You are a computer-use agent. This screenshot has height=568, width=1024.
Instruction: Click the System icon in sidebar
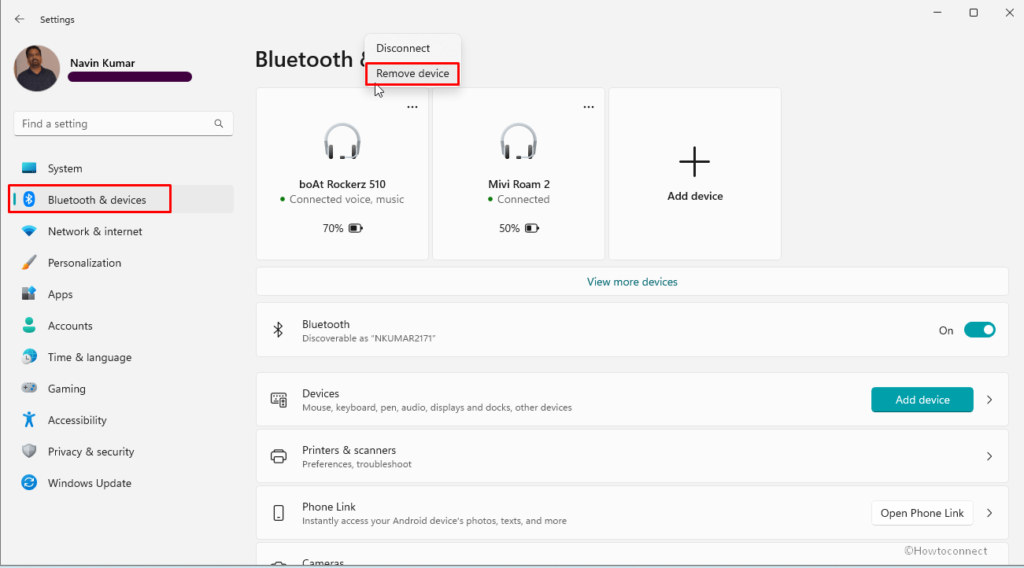pos(29,168)
